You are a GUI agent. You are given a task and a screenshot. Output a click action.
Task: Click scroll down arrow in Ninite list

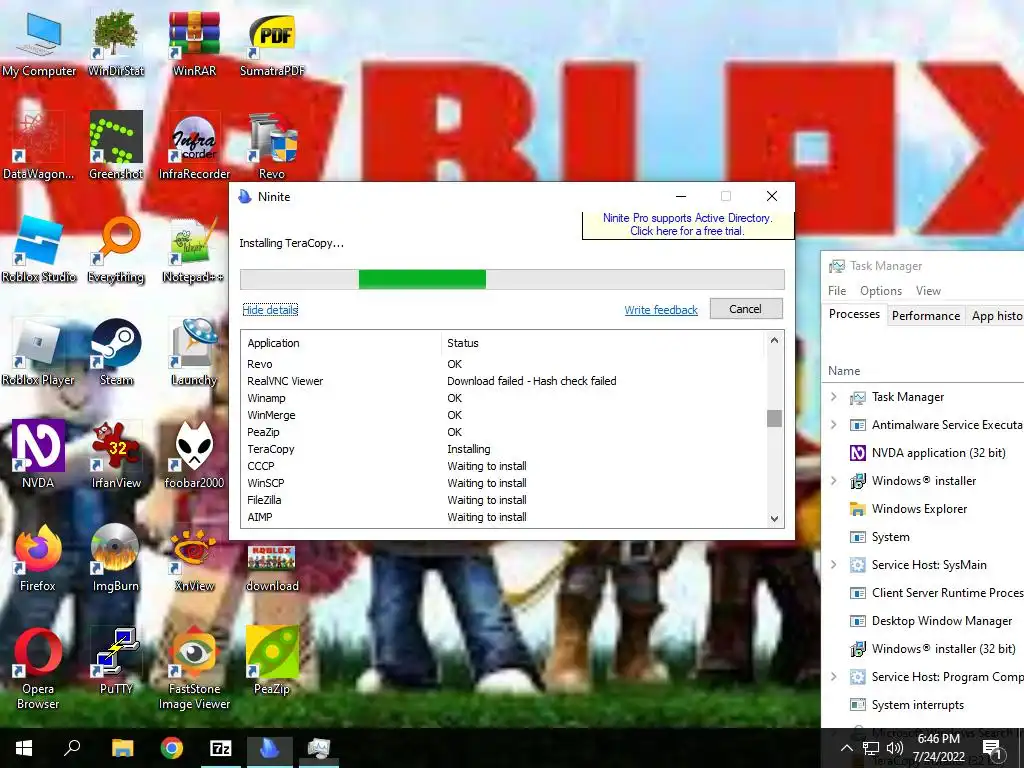774,519
